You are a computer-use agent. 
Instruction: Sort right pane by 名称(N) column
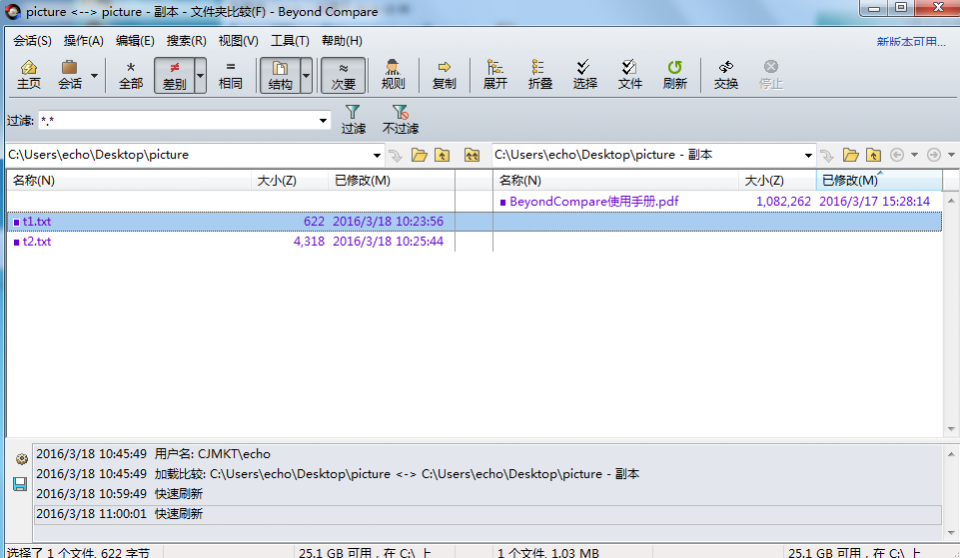click(x=615, y=181)
